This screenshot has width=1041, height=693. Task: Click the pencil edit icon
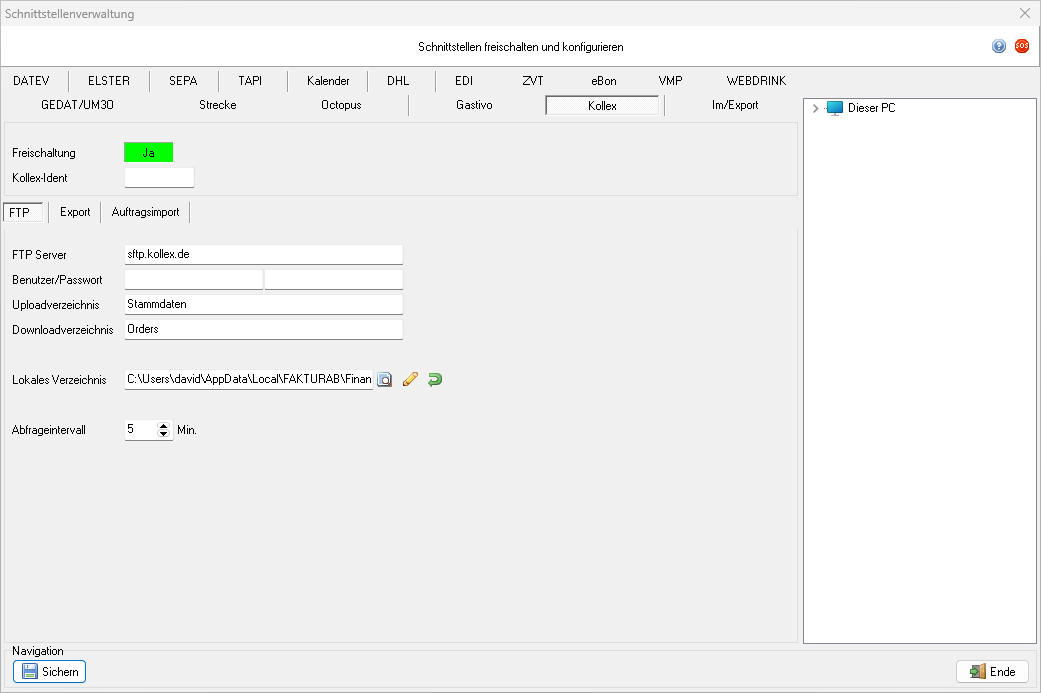click(x=409, y=380)
